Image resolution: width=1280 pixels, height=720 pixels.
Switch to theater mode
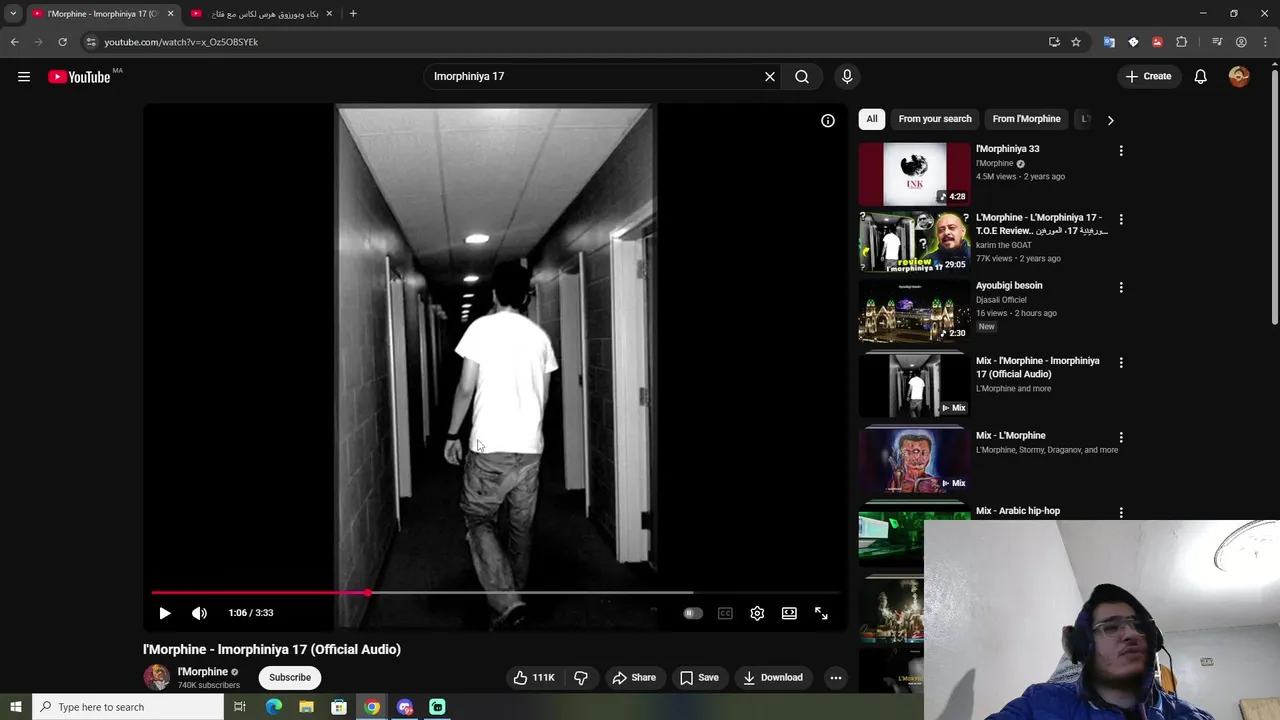point(789,613)
